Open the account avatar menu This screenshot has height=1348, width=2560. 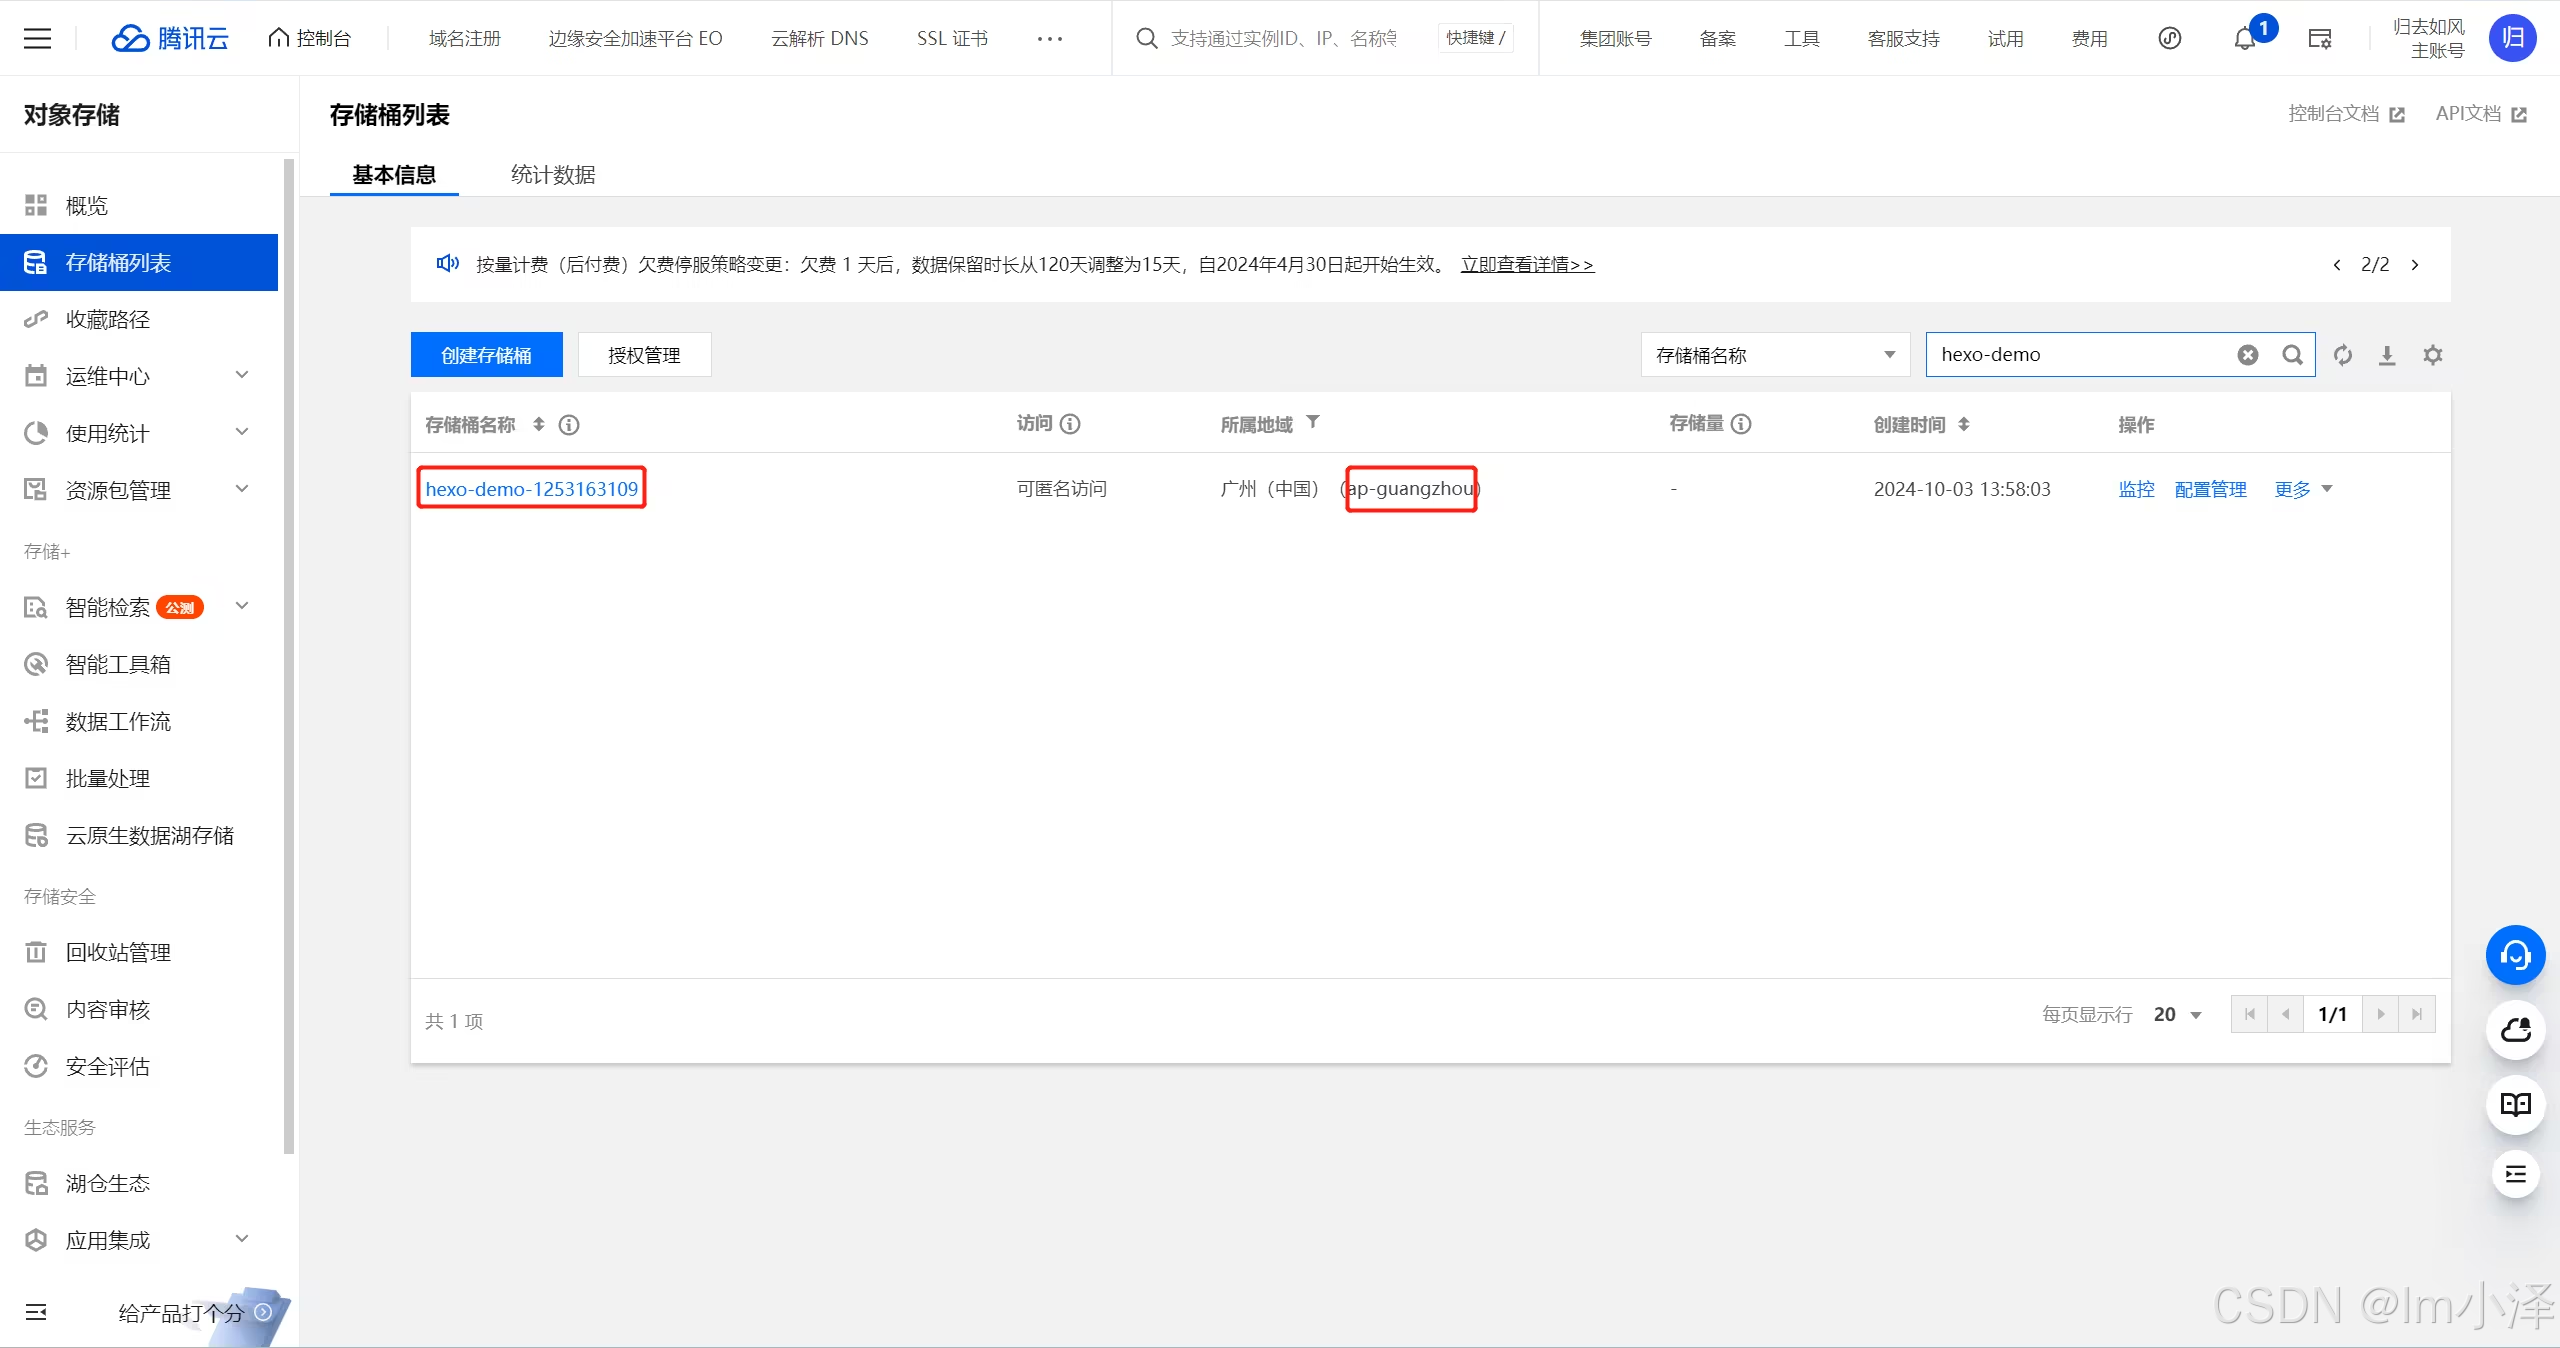(2512, 38)
